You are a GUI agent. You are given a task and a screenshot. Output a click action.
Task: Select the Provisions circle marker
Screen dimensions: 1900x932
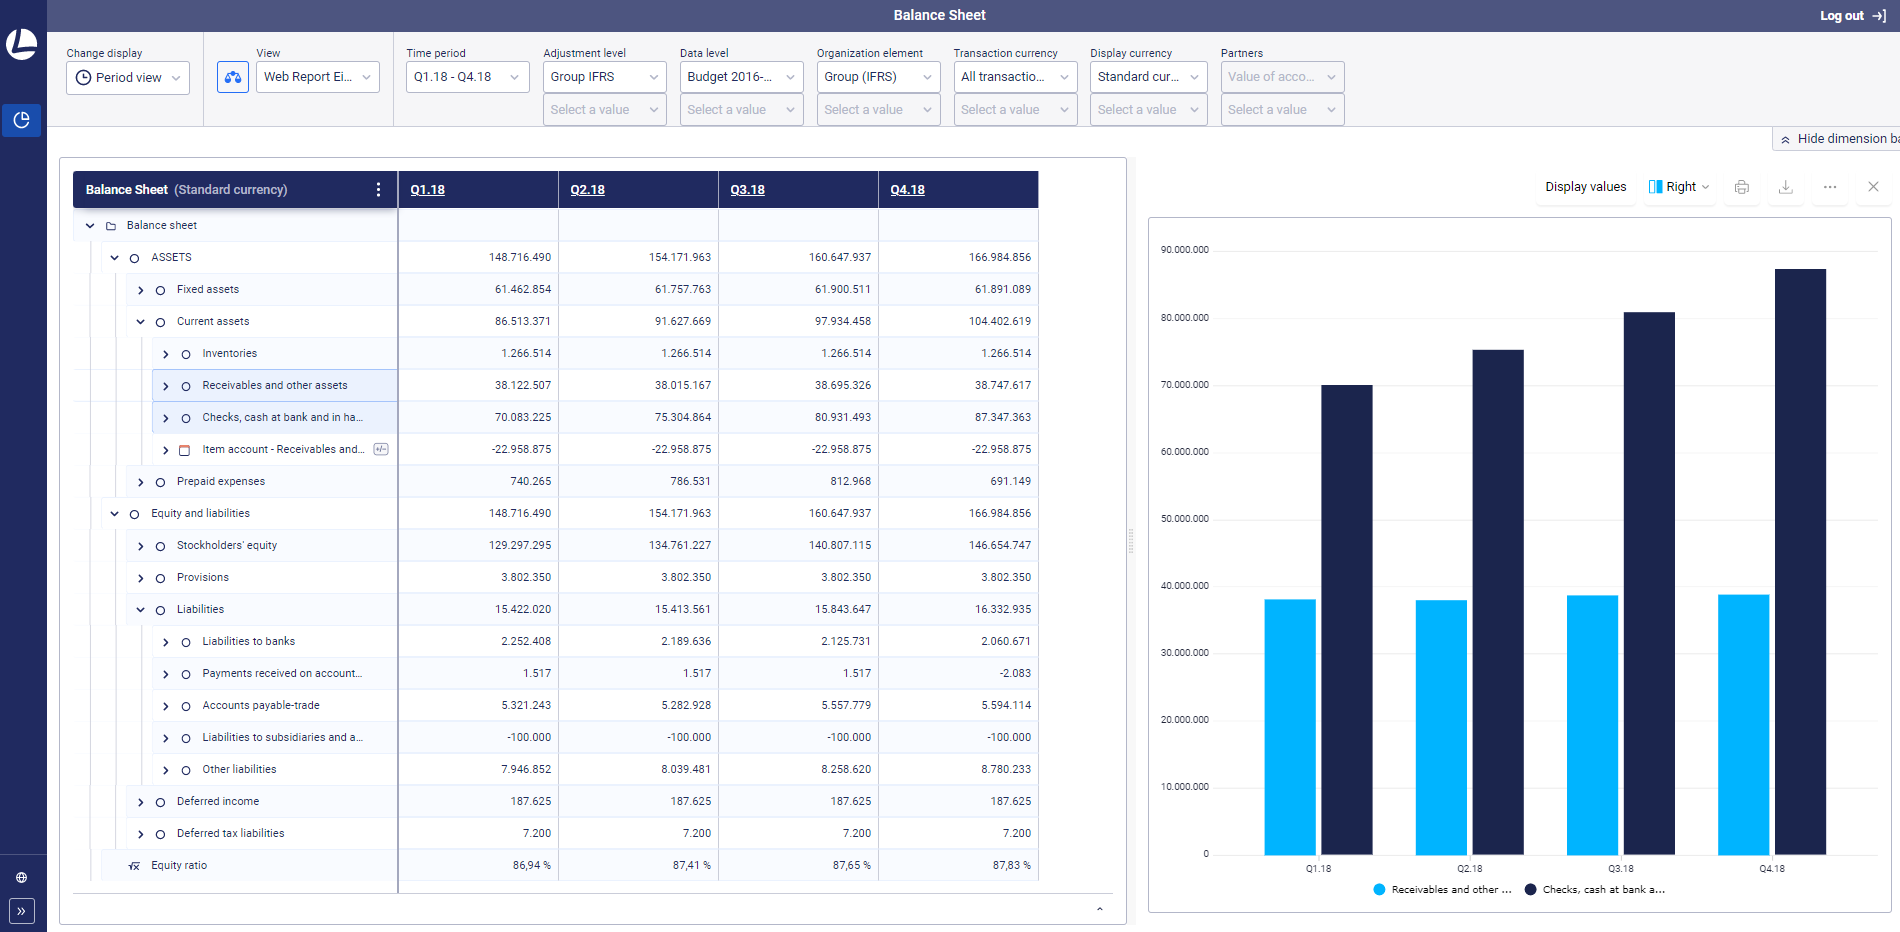click(160, 578)
